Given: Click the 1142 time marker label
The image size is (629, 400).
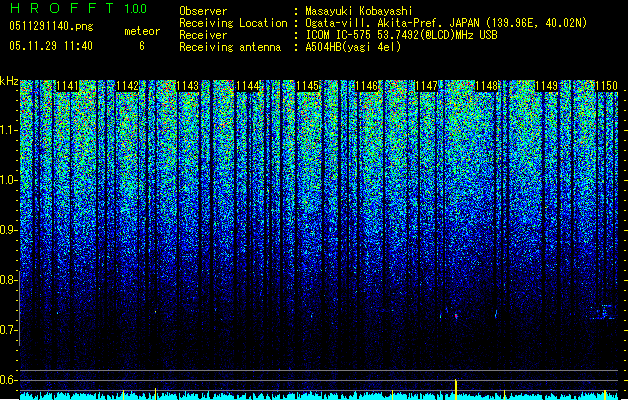Looking at the screenshot, I should click(128, 86).
